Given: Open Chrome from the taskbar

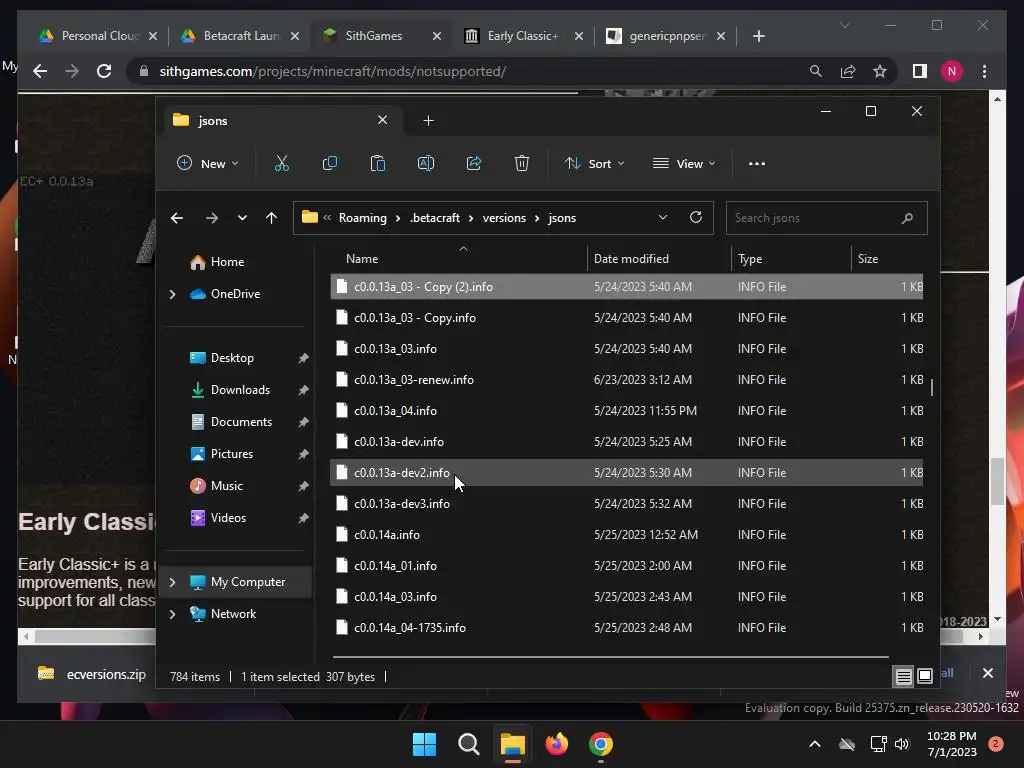Looking at the screenshot, I should point(601,744).
